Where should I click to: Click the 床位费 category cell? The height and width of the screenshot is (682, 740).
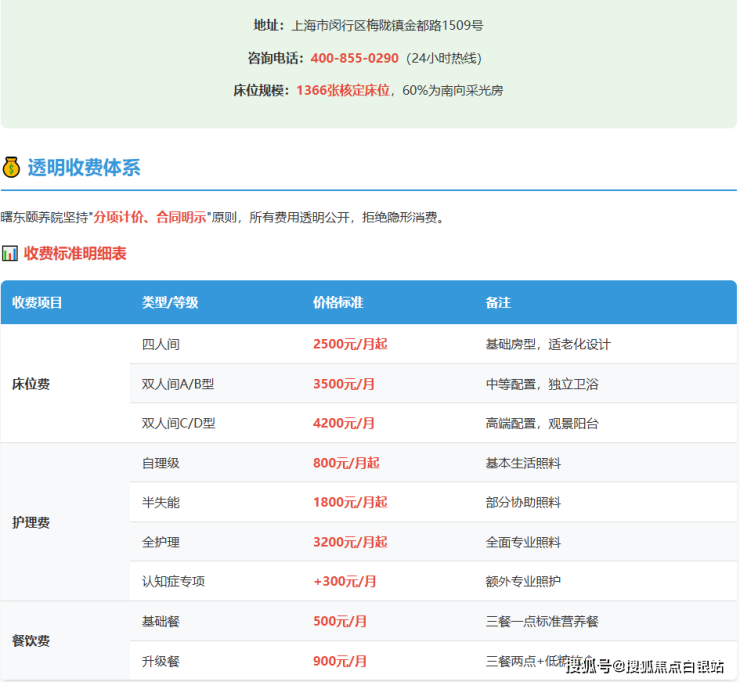30,383
